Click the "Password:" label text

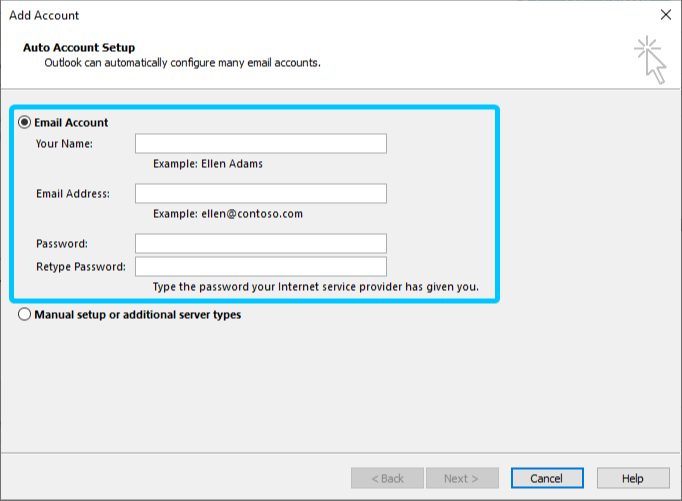(62, 244)
